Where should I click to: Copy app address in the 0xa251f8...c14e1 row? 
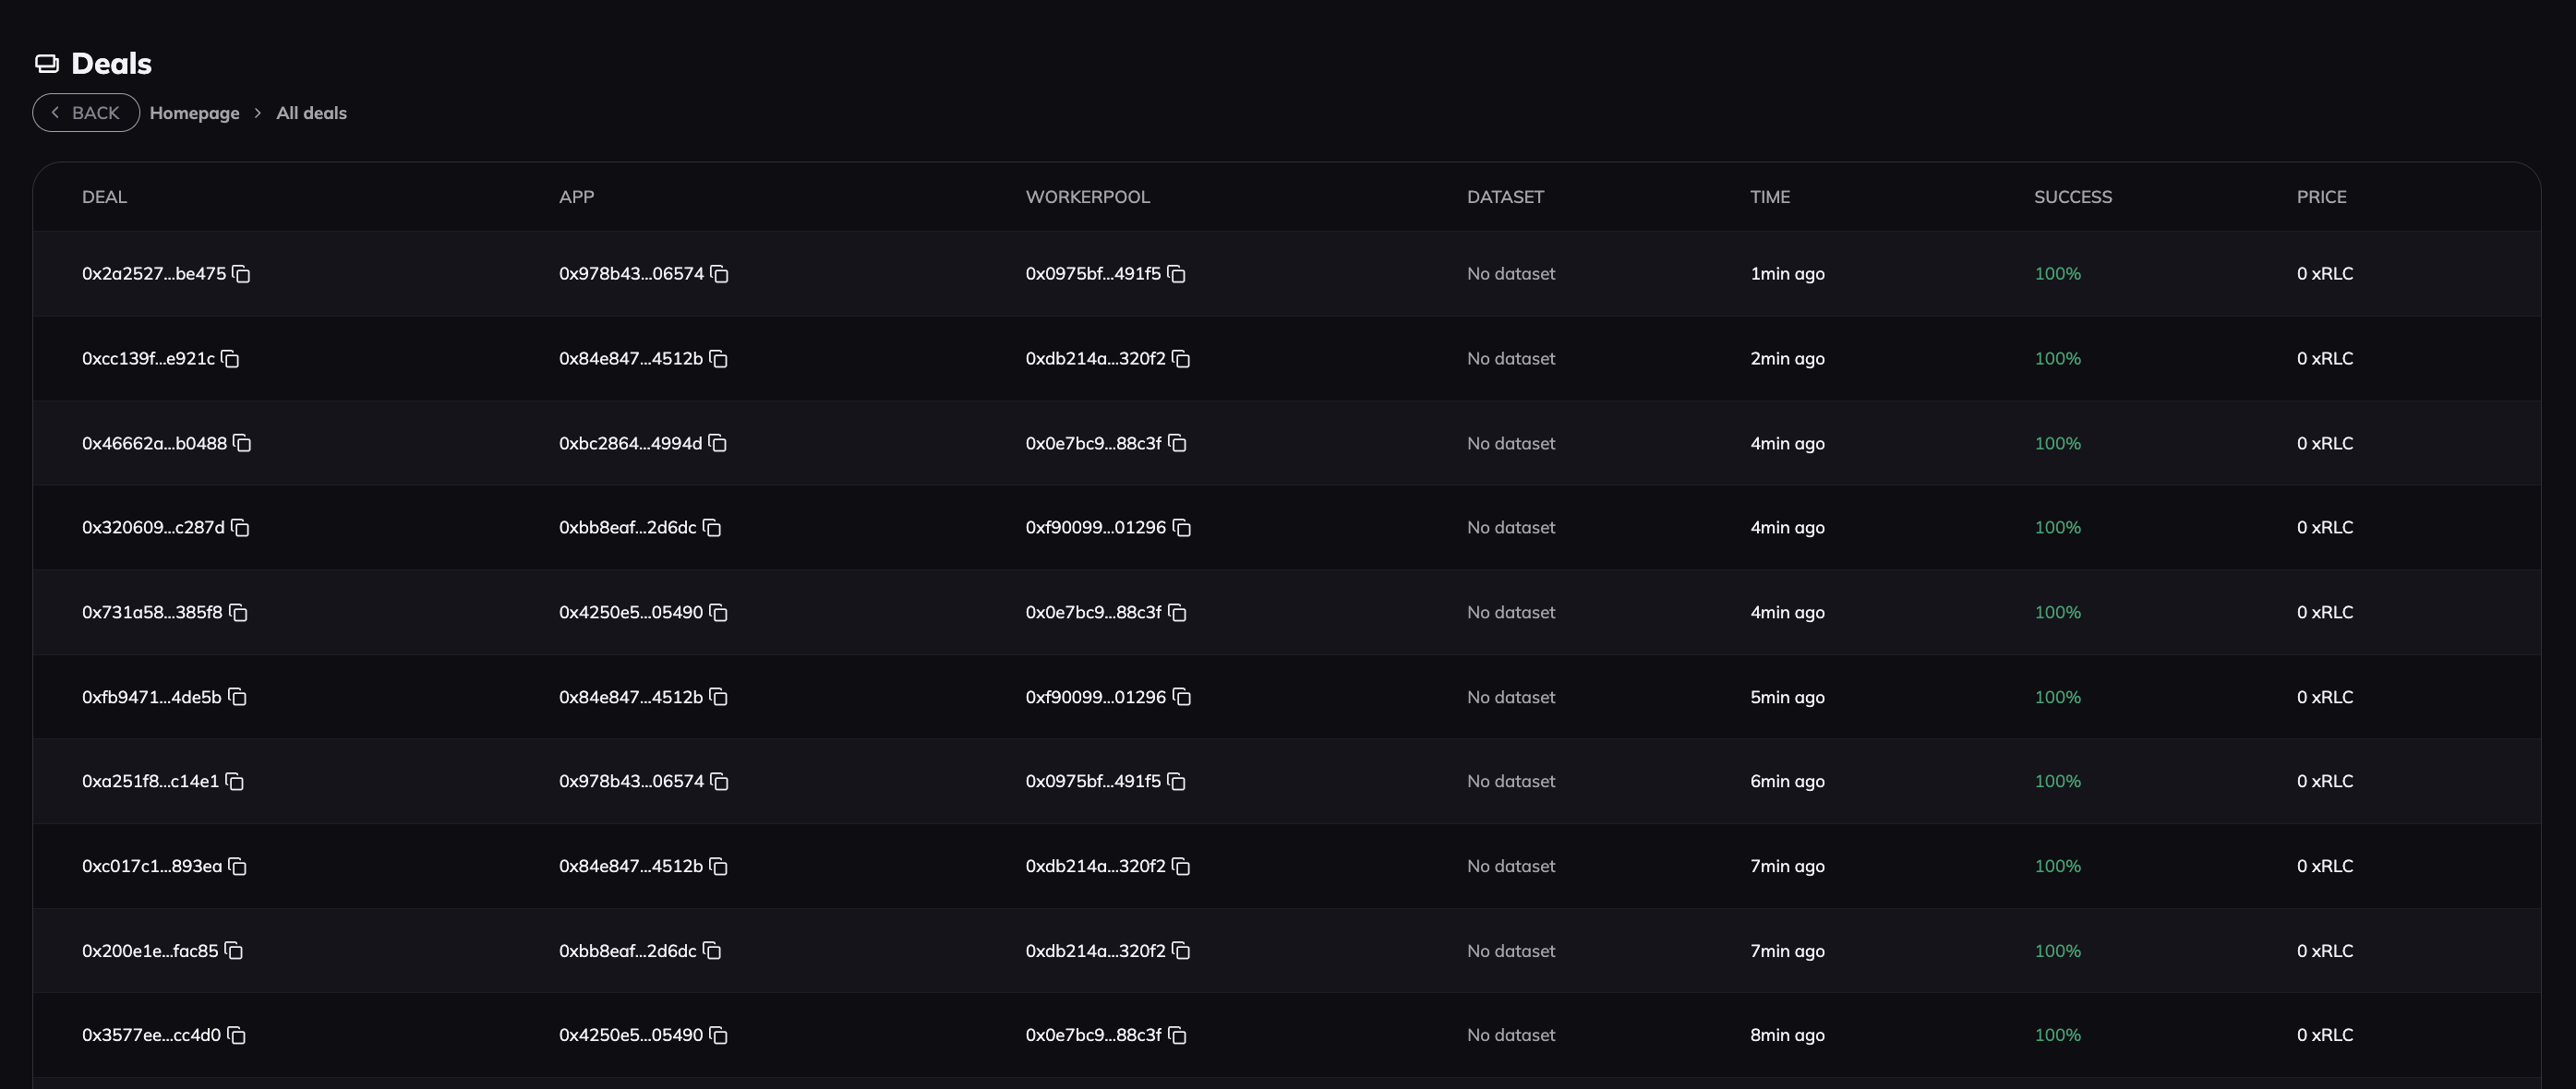(719, 782)
